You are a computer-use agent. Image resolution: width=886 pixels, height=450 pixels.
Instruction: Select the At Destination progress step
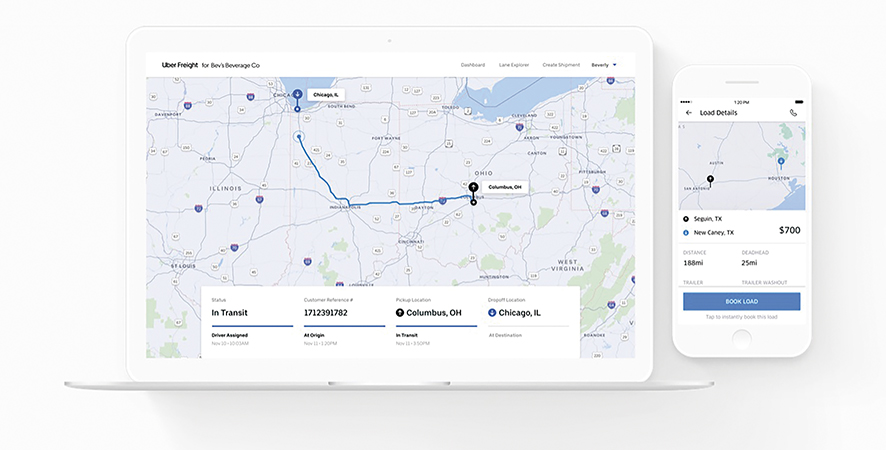pyautogui.click(x=505, y=335)
